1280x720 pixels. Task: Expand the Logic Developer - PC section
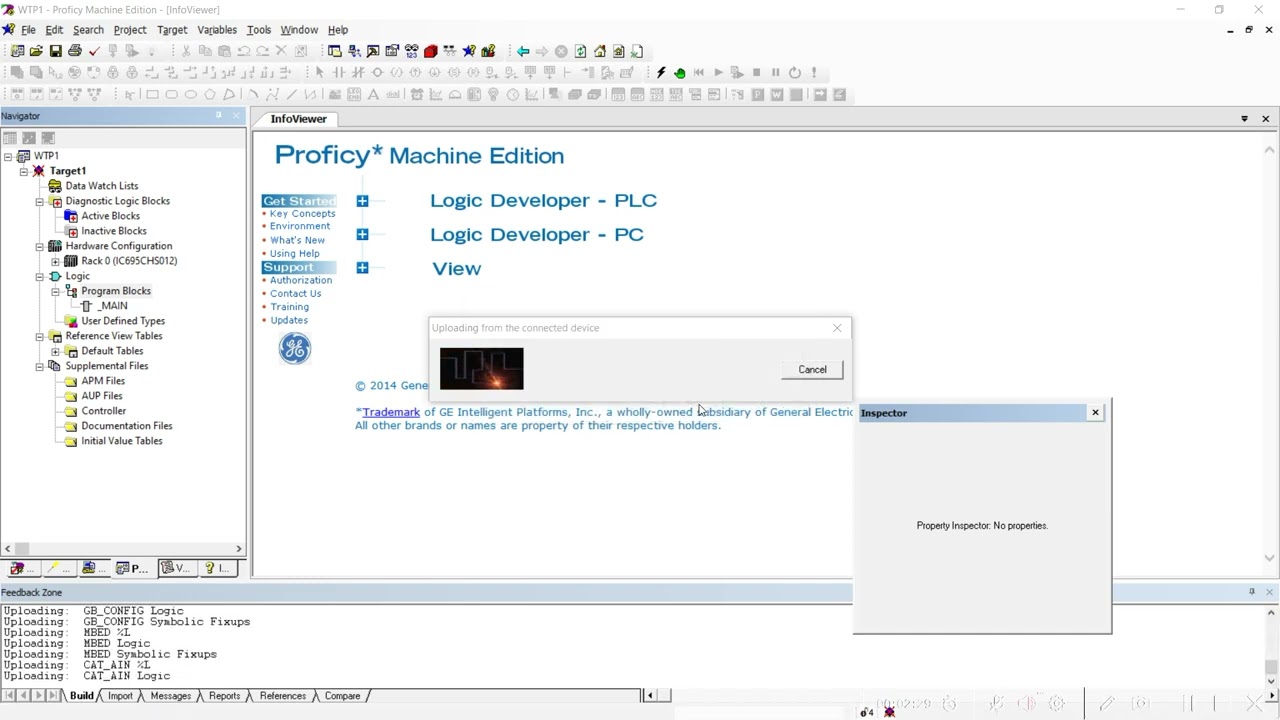pos(362,234)
